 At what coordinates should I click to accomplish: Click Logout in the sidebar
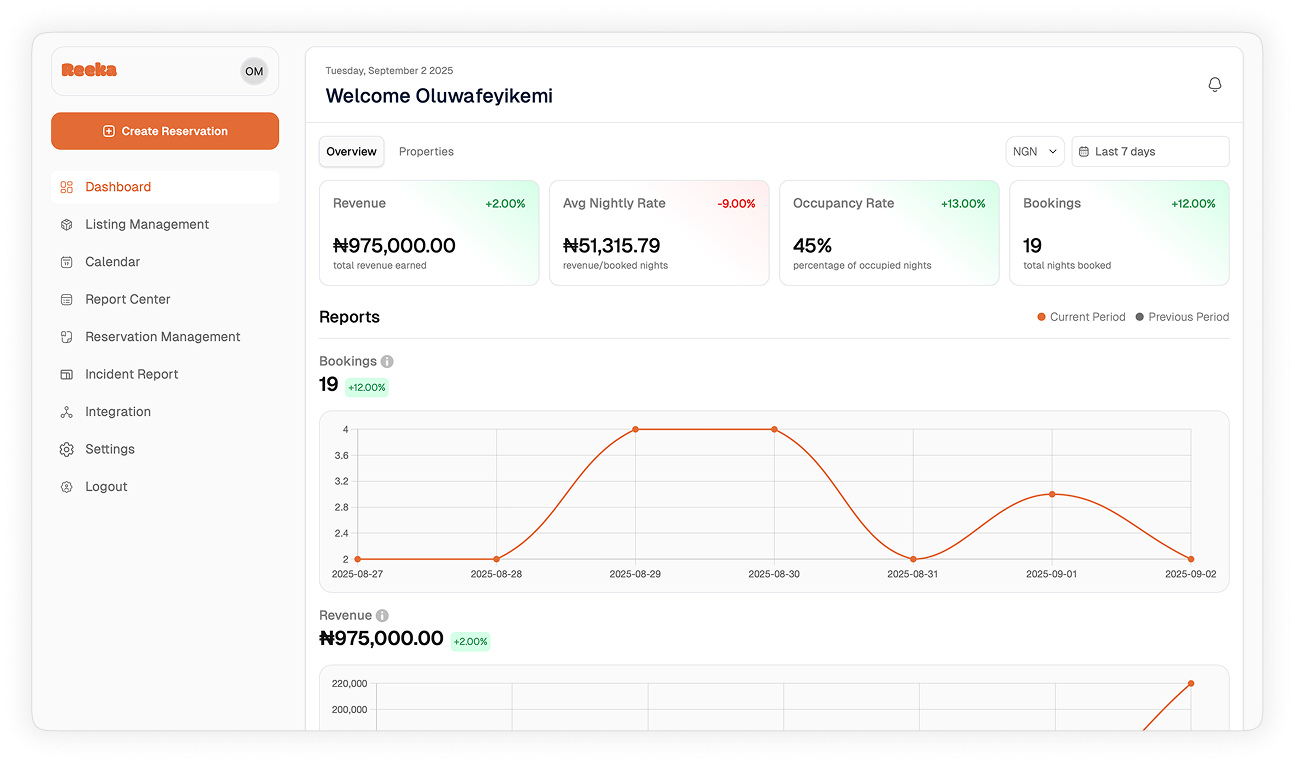pos(105,486)
